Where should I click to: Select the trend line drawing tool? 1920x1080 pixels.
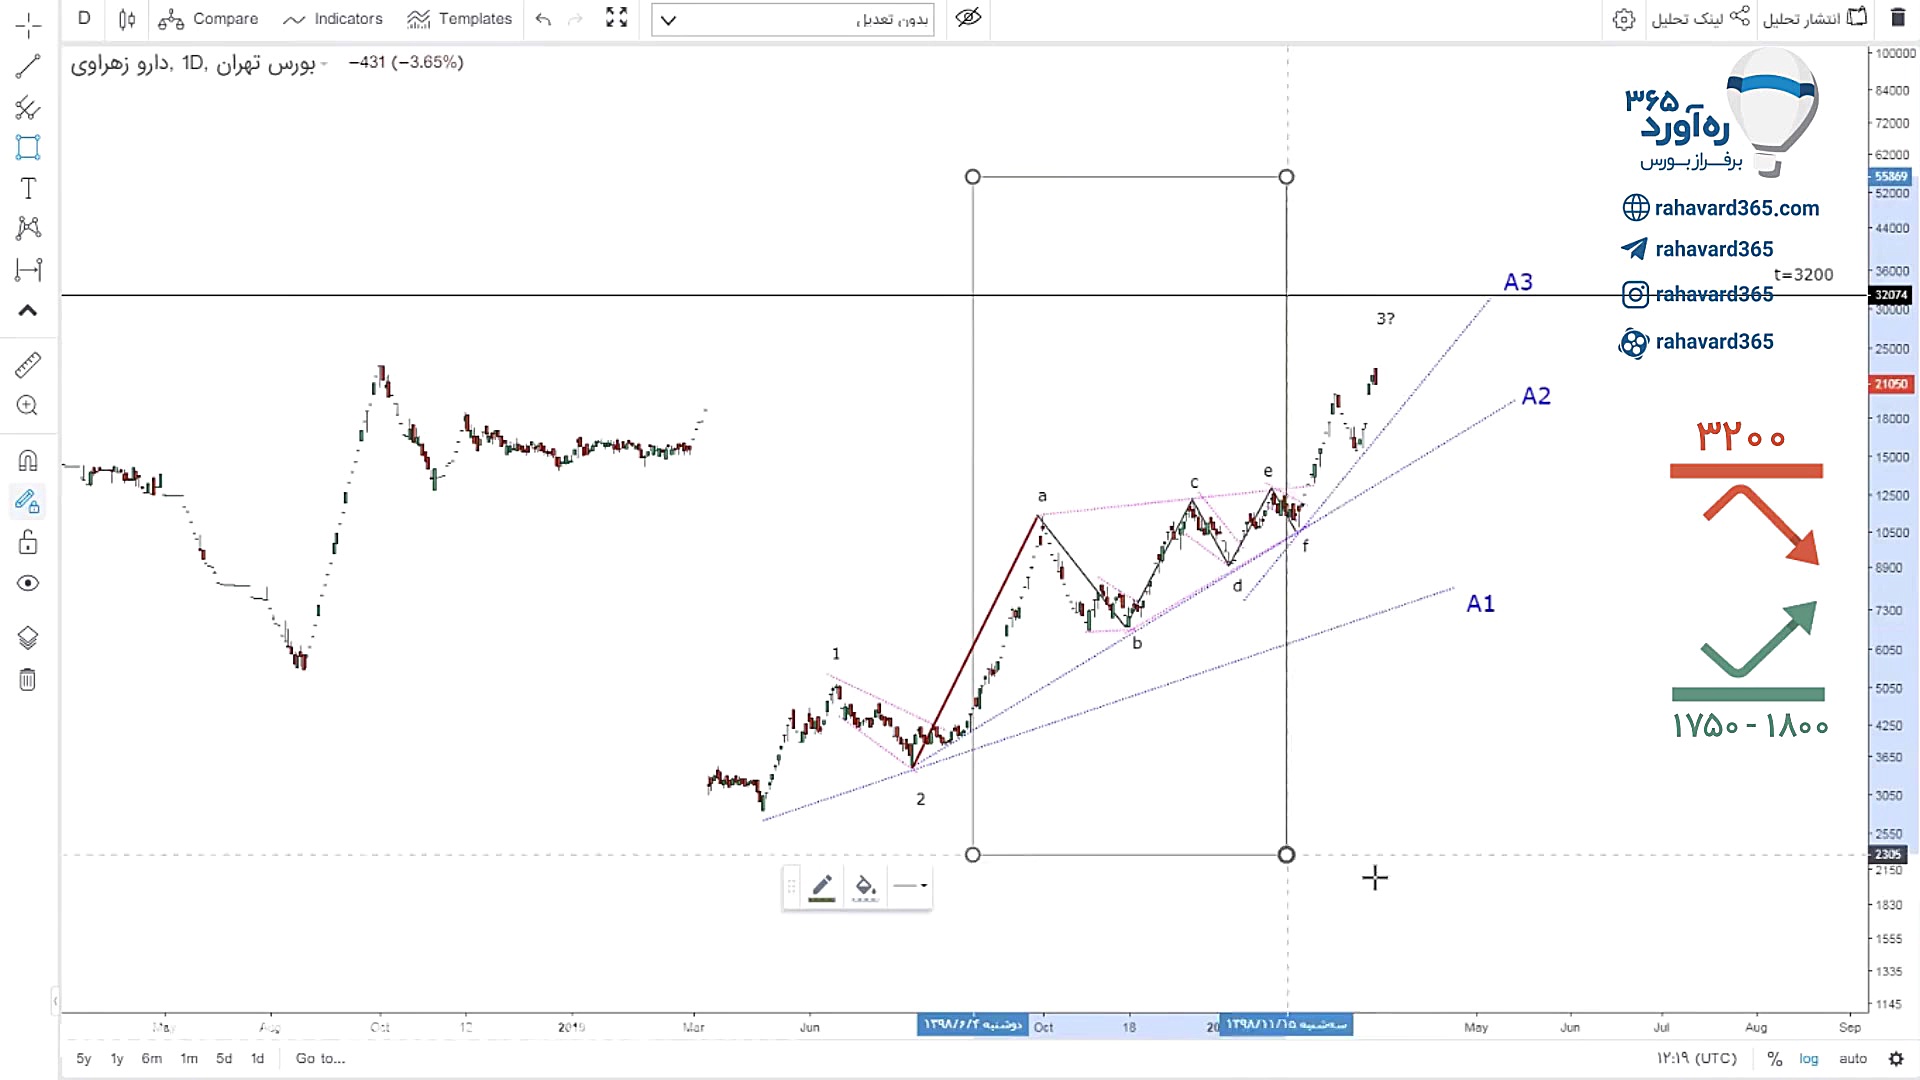(x=28, y=67)
